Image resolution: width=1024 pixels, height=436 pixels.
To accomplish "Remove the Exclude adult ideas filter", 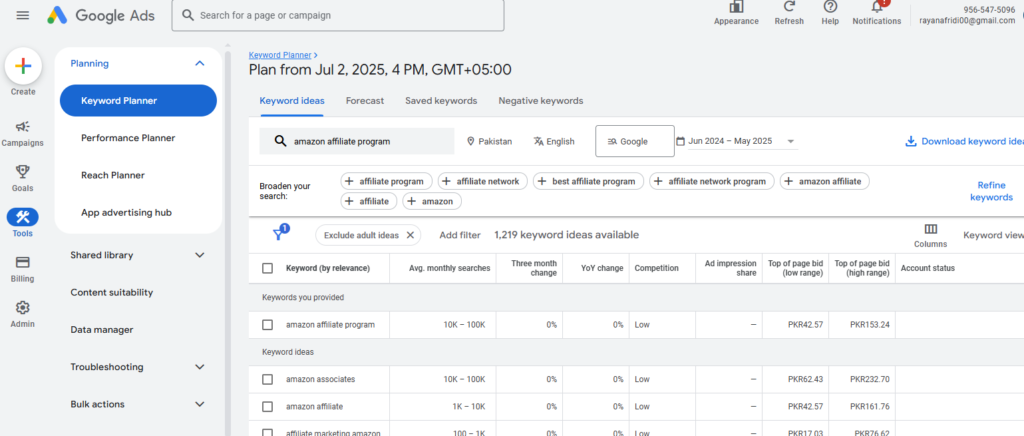I will click(409, 235).
